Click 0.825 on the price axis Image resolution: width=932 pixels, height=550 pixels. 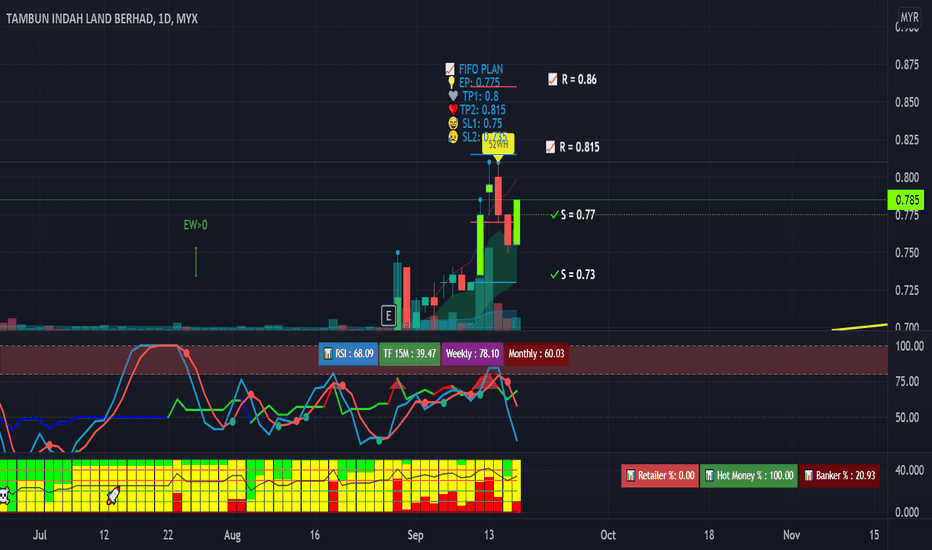coord(907,140)
